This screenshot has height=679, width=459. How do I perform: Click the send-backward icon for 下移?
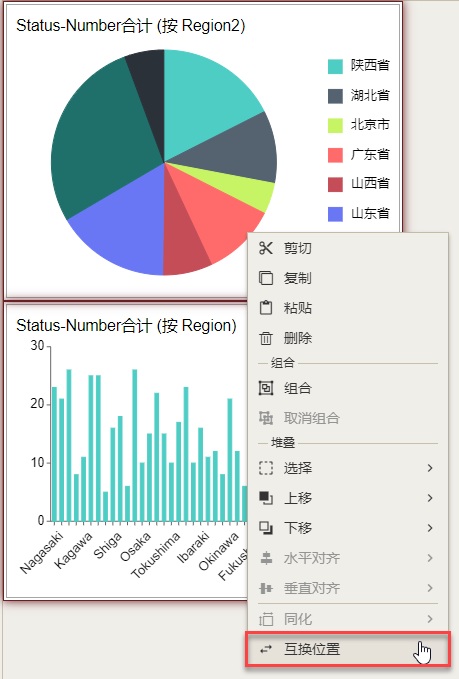coord(265,528)
